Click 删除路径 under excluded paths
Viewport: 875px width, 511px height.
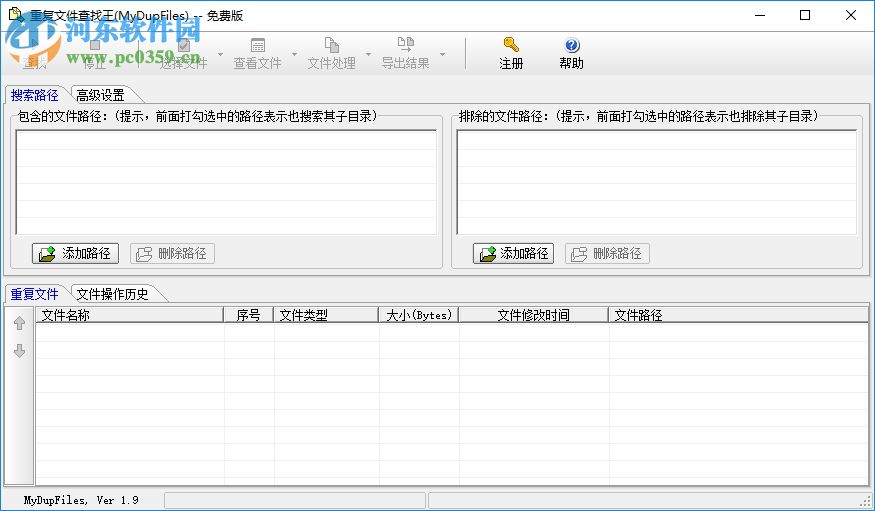(607, 254)
